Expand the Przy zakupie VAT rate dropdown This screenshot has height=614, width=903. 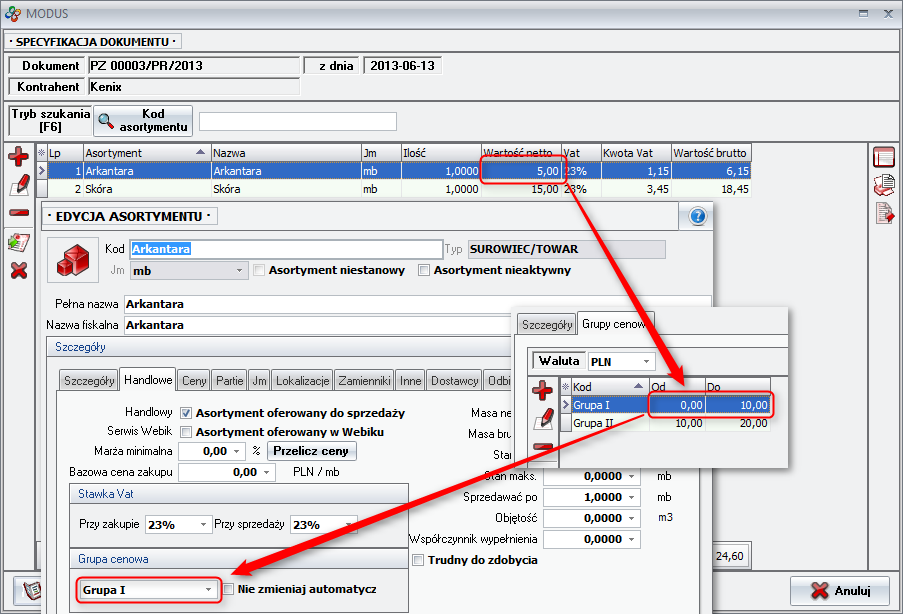pos(178,525)
